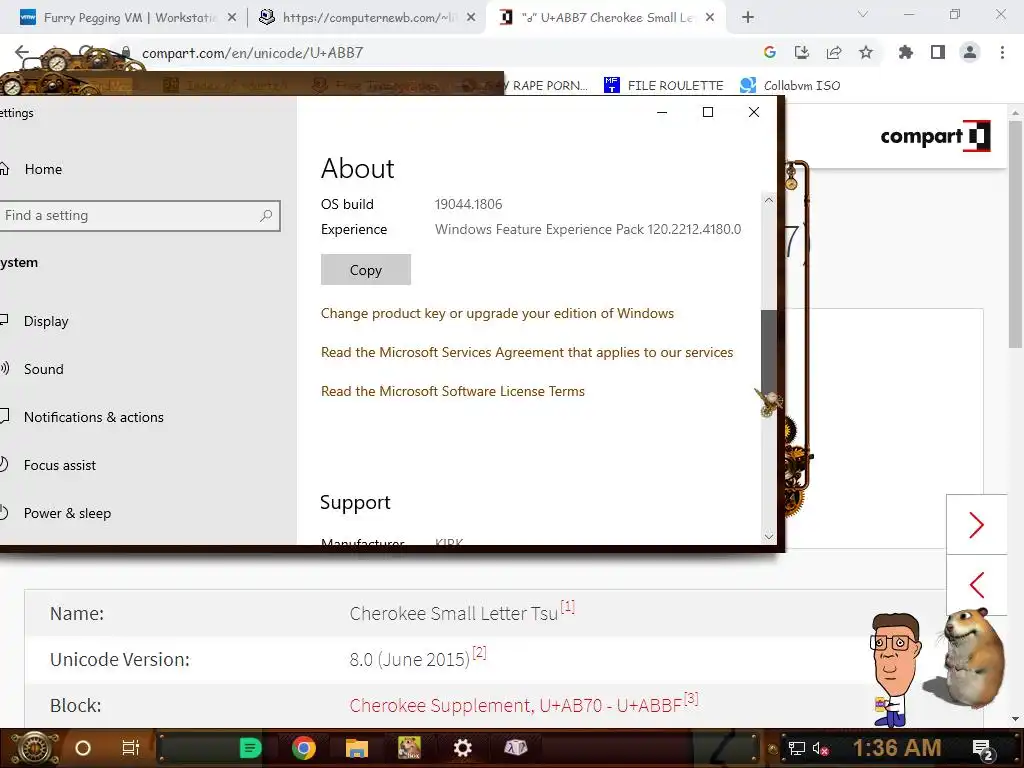The height and width of the screenshot is (768, 1024).
Task: Open Focus assist settings
Action: tap(59, 465)
